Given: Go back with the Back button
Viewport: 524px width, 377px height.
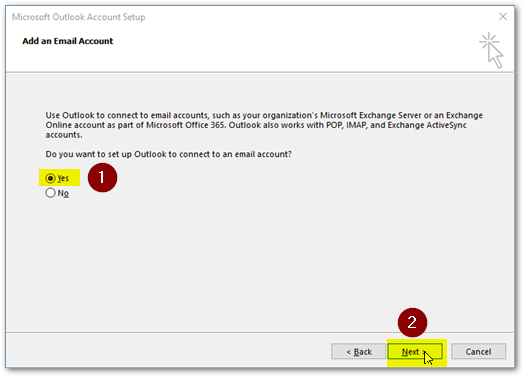Looking at the screenshot, I should [358, 352].
